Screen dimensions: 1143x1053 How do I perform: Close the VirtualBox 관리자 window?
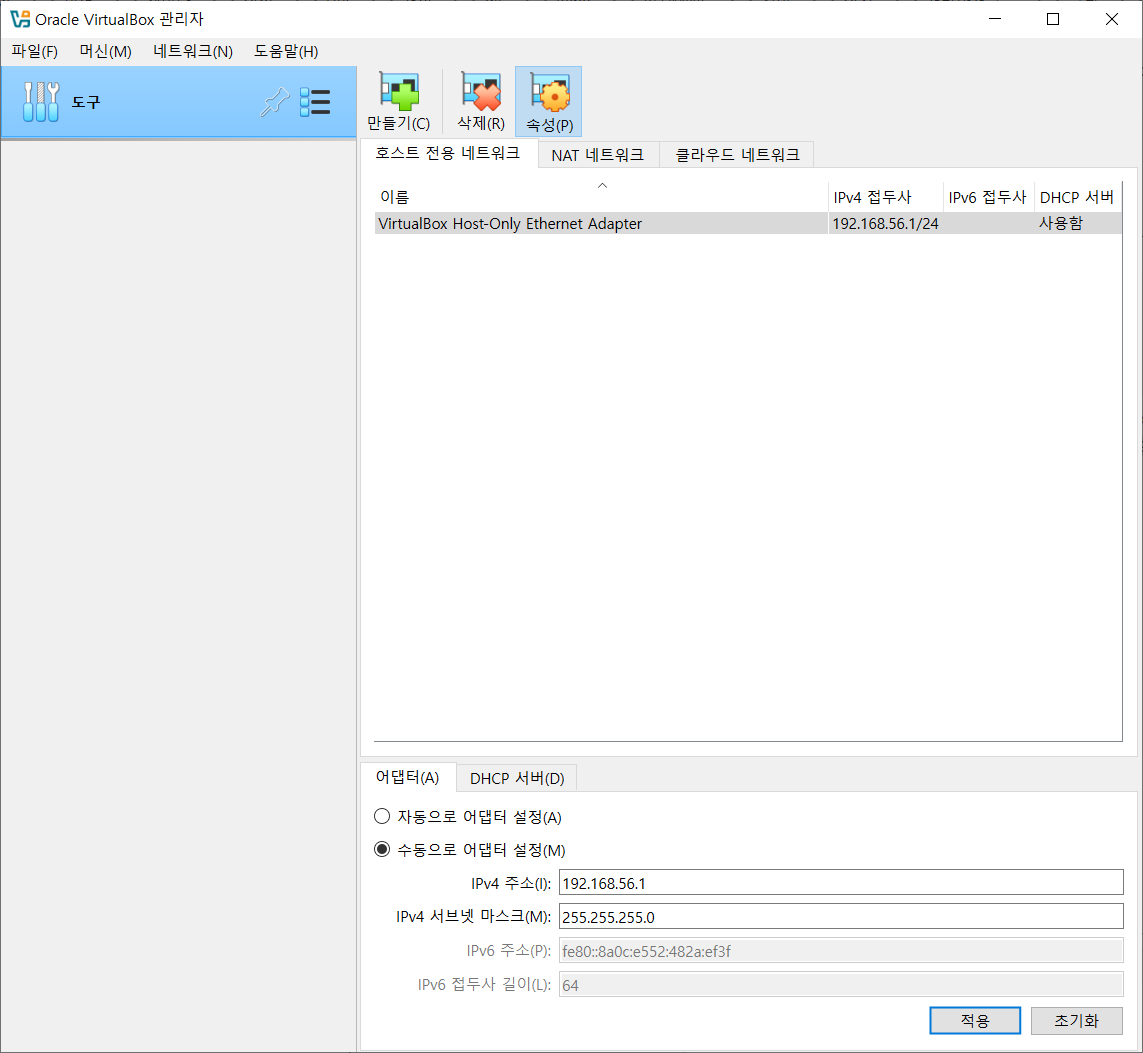click(1112, 19)
